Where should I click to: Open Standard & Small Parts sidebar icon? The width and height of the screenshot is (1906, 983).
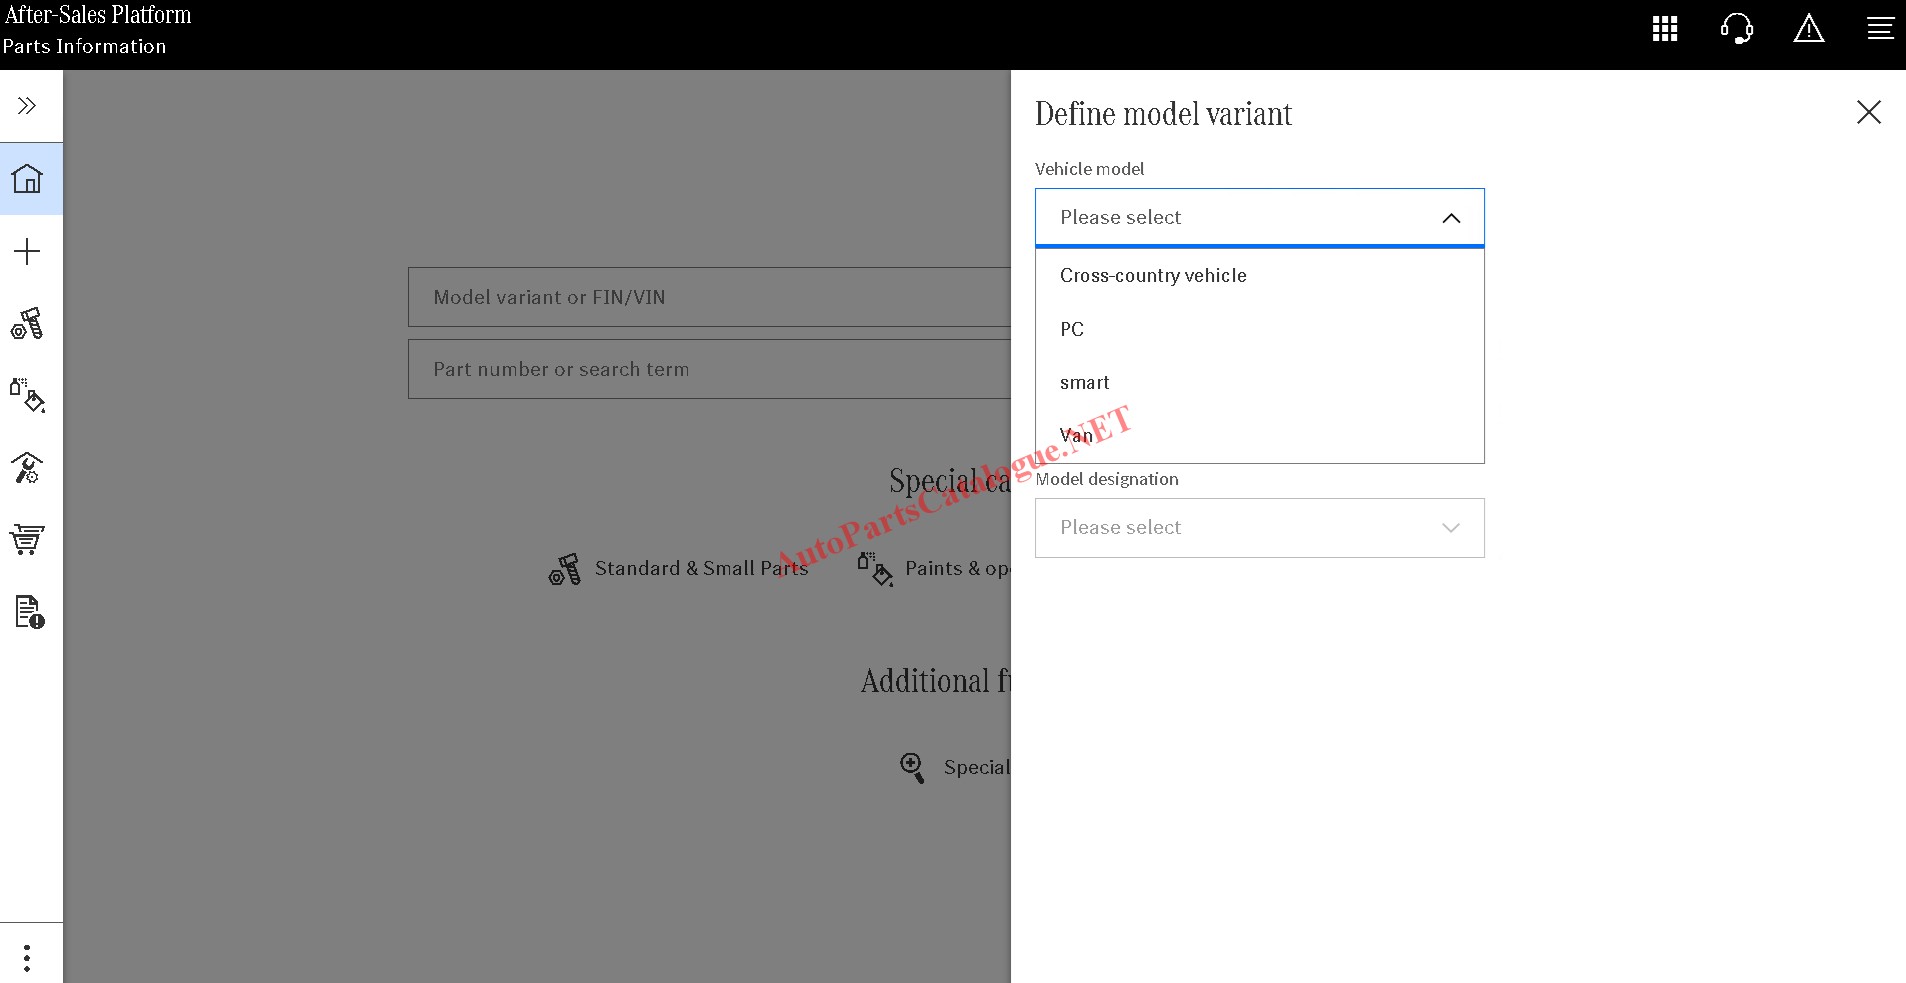27,324
